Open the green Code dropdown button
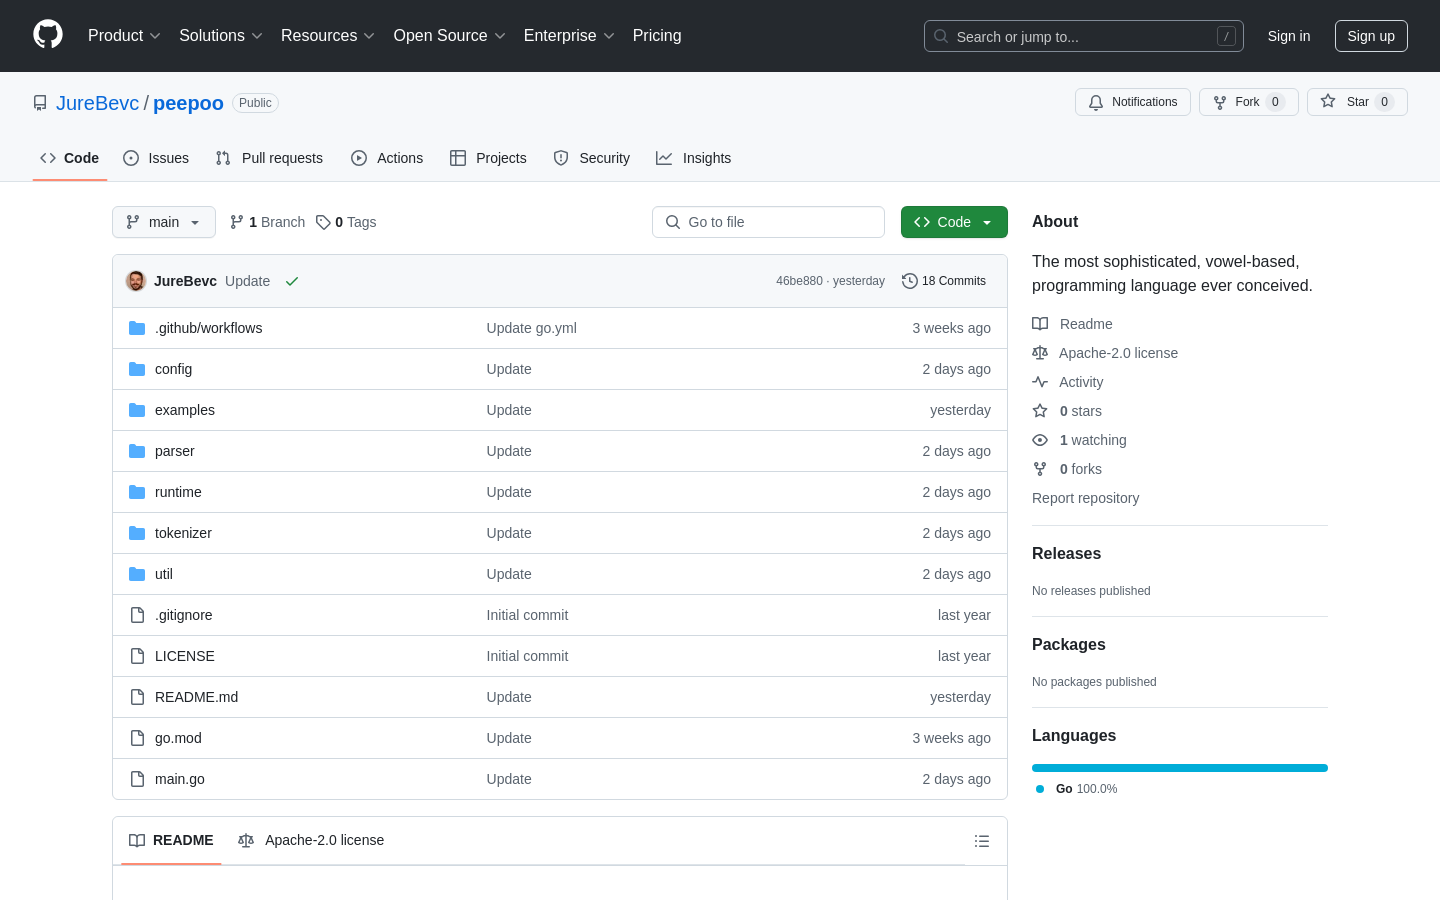The width and height of the screenshot is (1440, 900). tap(954, 222)
